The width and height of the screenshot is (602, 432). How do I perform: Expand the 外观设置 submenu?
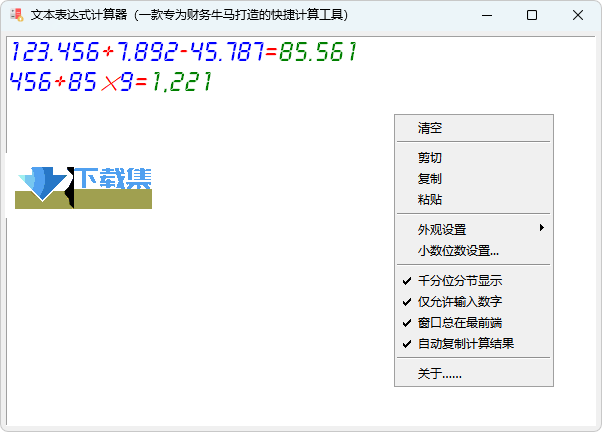coord(442,229)
